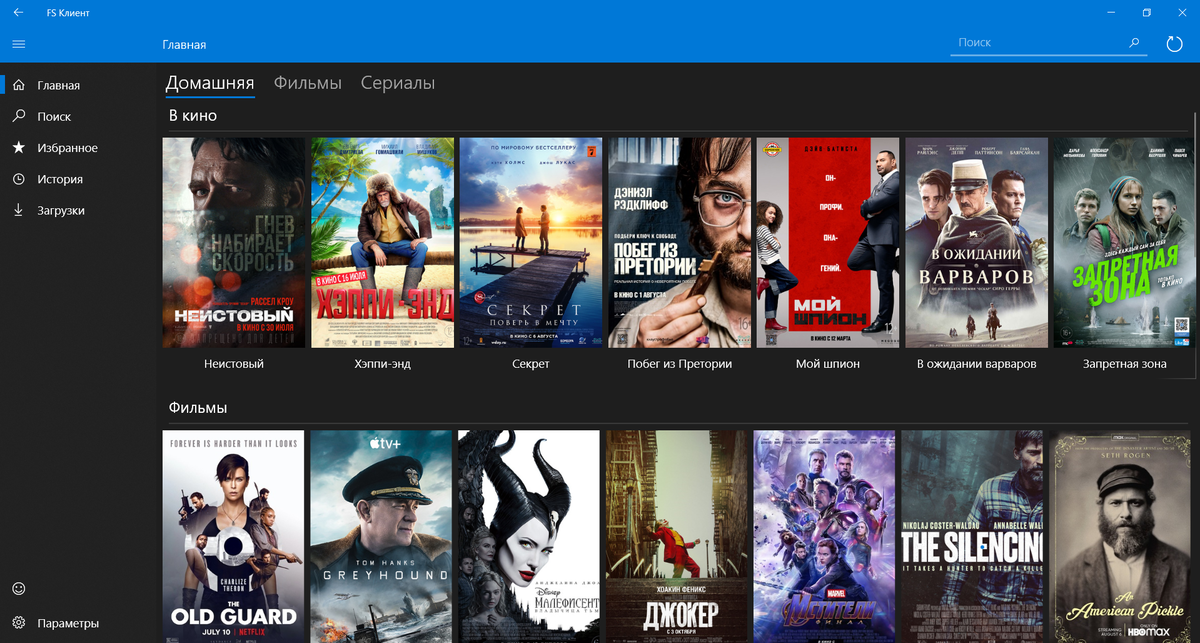The image size is (1200, 643).
Task: Open the Мстители Финал movie poster
Action: (x=825, y=536)
